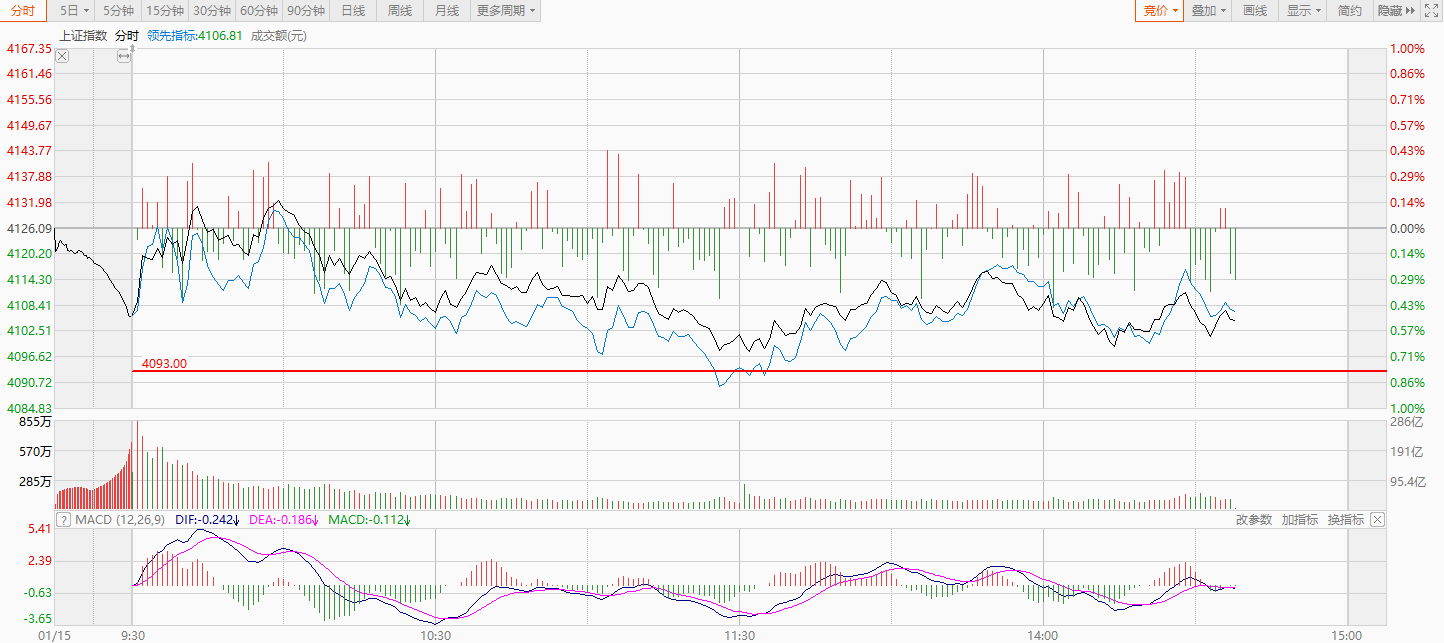The image size is (1444, 643).
Task: Expand the 显示 display options dropdown
Action: 1304,11
